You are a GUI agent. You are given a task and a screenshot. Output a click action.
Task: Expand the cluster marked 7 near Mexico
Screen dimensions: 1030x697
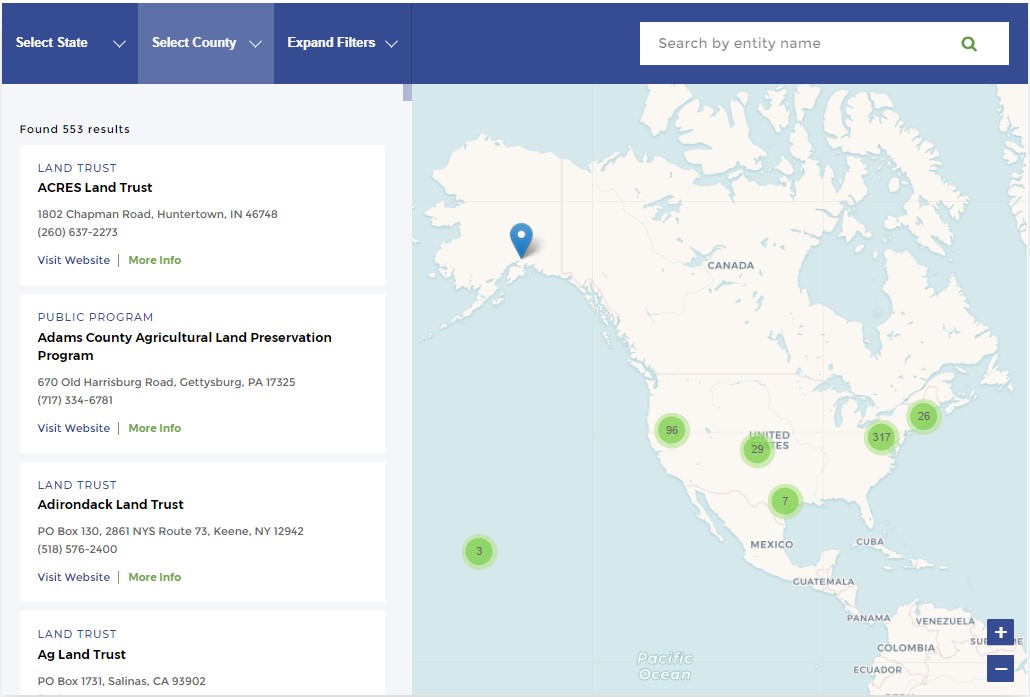tap(785, 500)
